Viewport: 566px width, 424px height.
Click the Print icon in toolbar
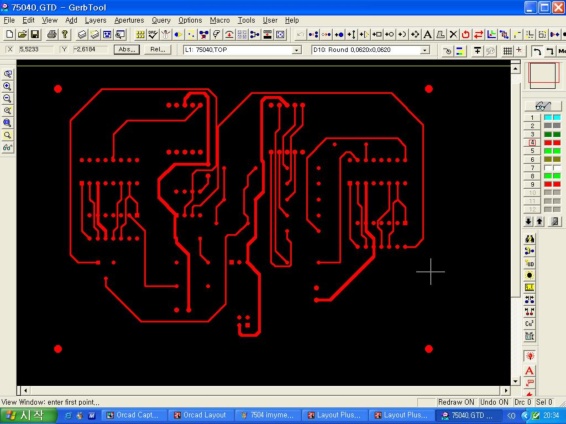[52, 34]
